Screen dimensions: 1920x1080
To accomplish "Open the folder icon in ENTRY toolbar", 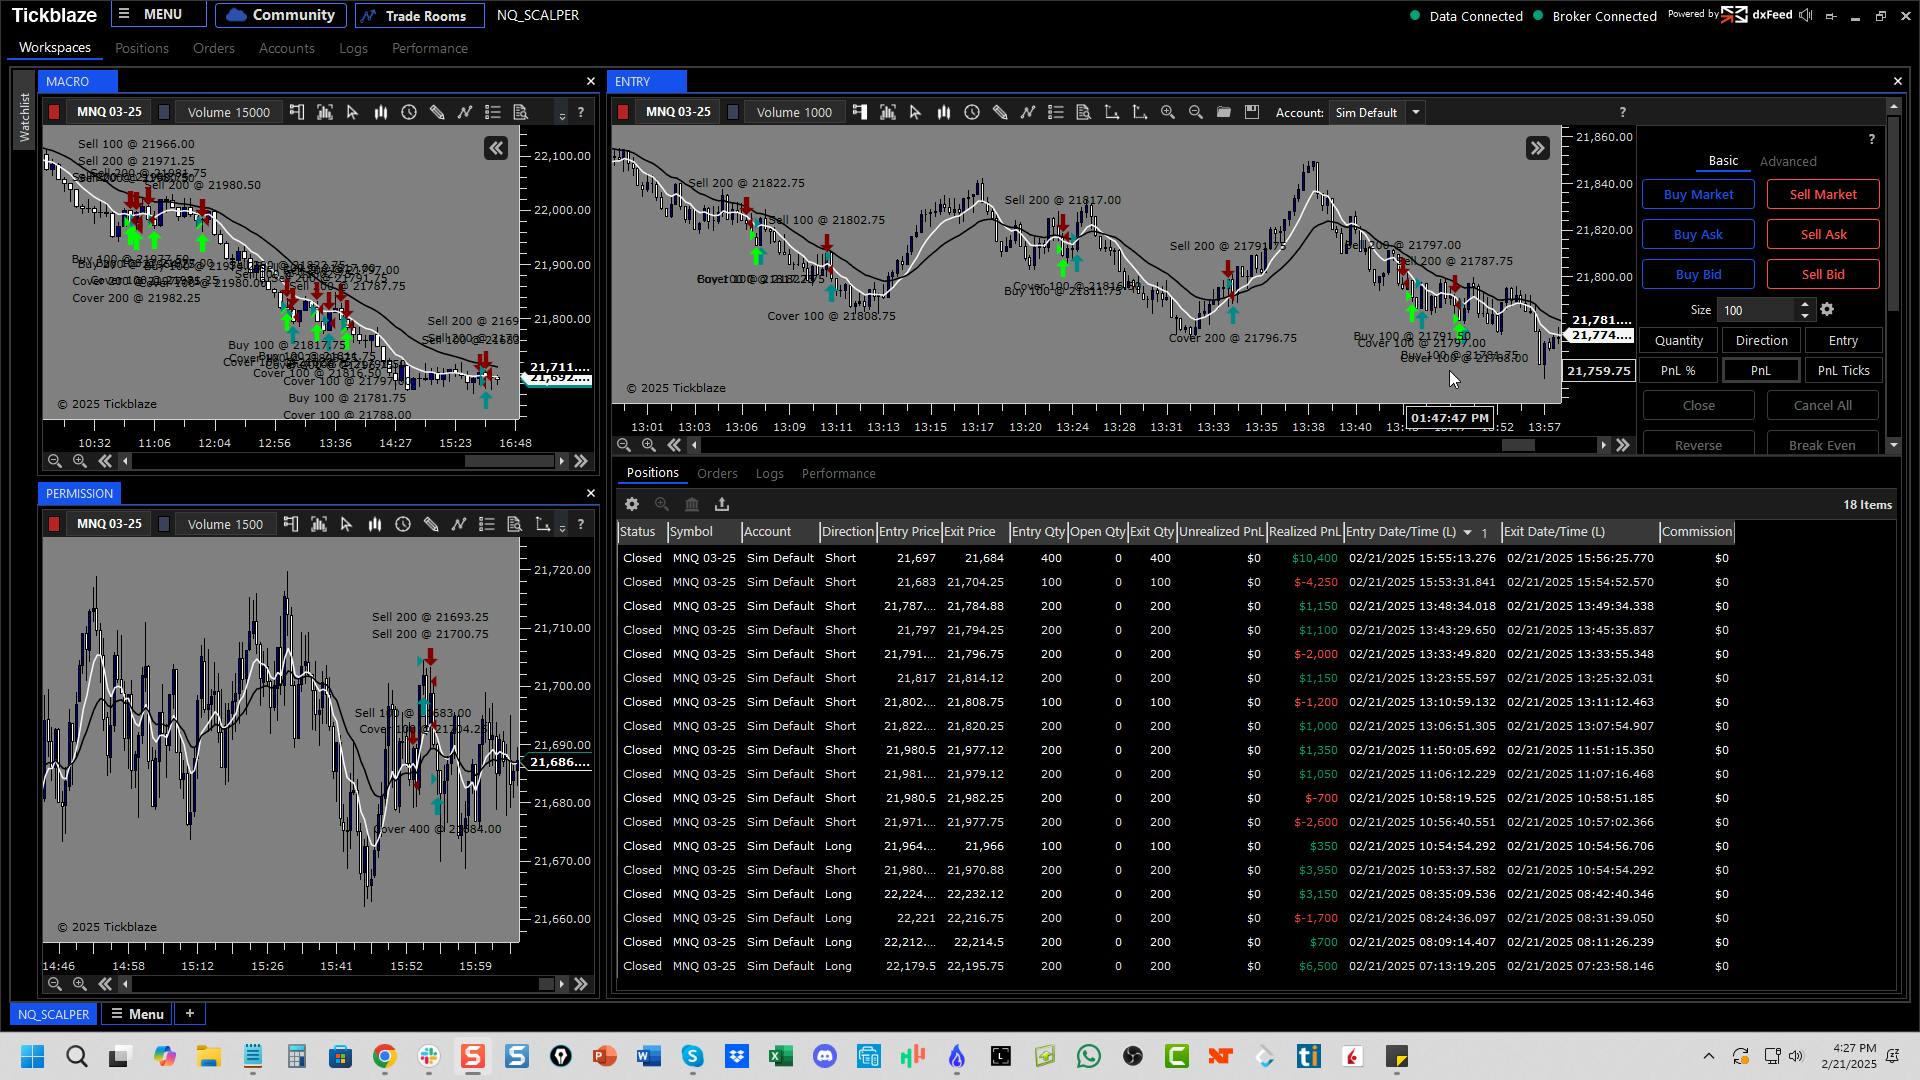I will point(1223,113).
